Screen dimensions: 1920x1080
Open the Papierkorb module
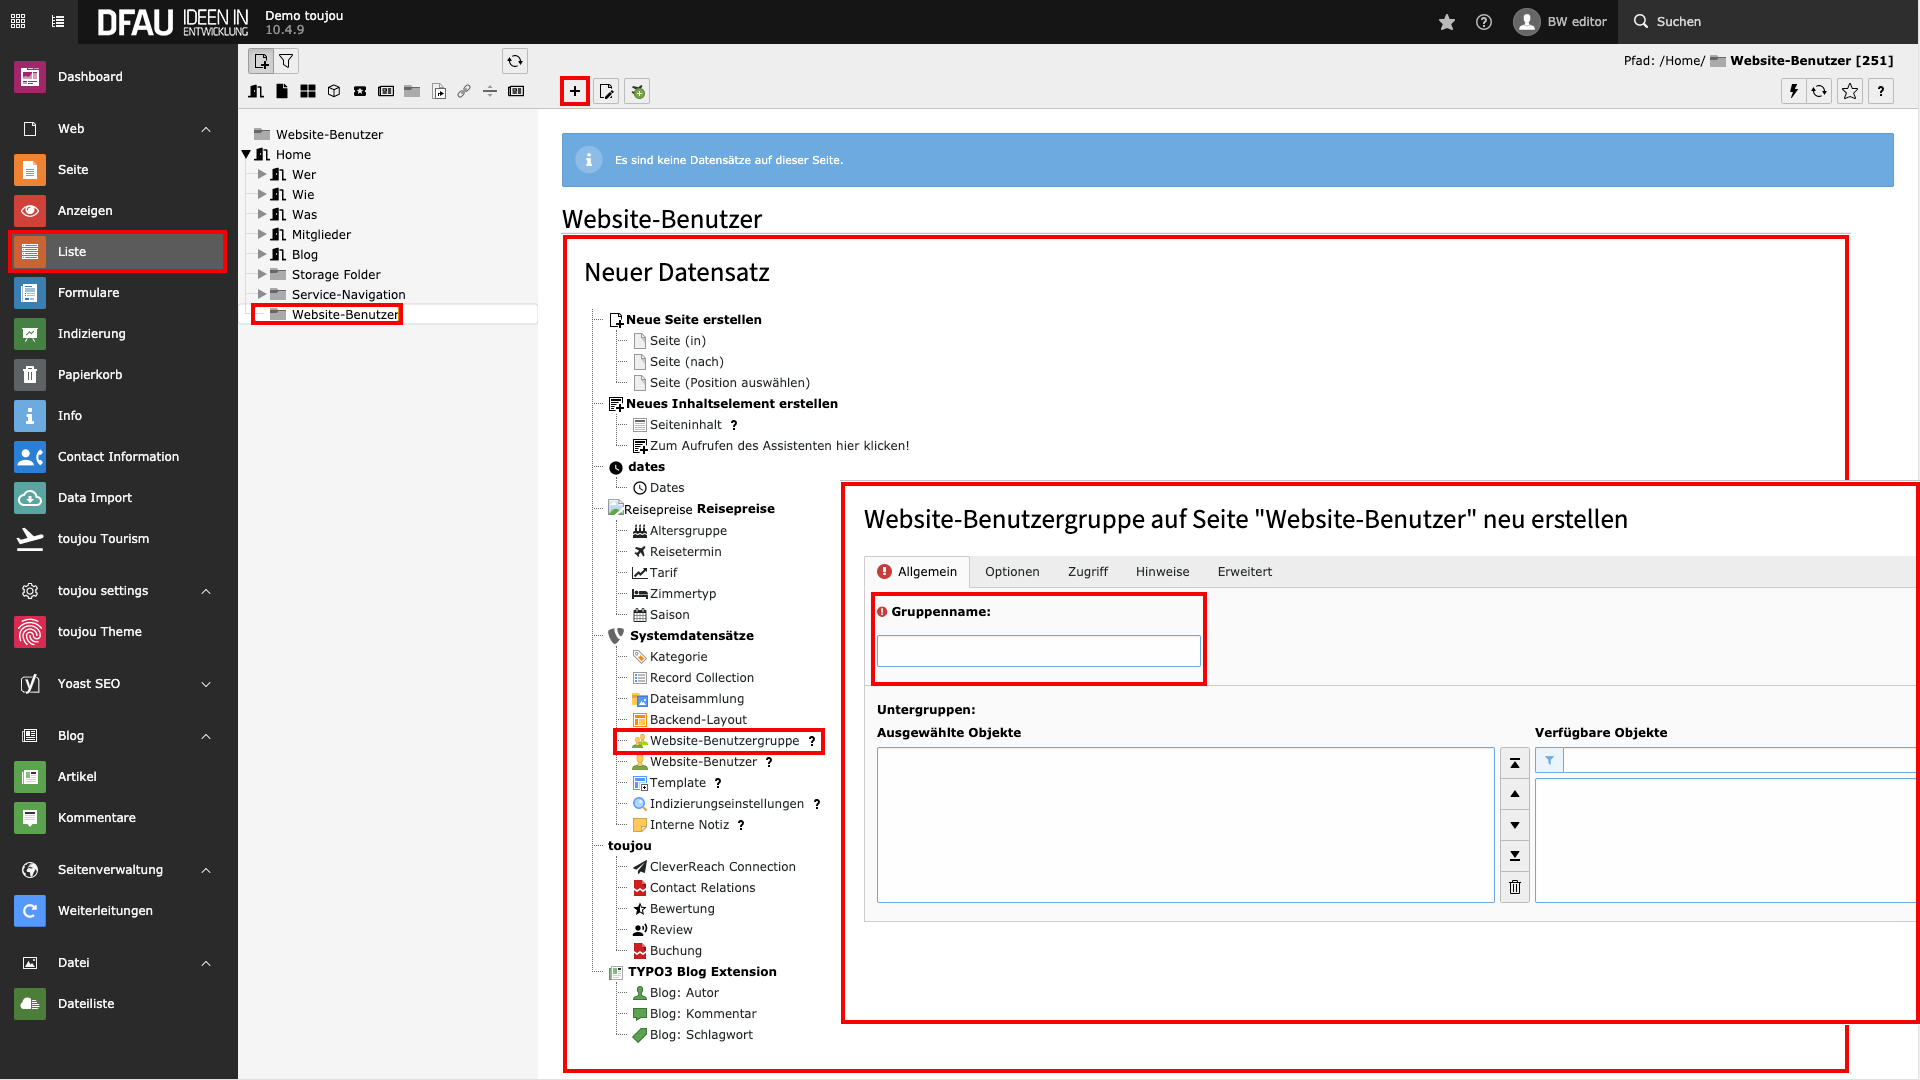tap(90, 375)
